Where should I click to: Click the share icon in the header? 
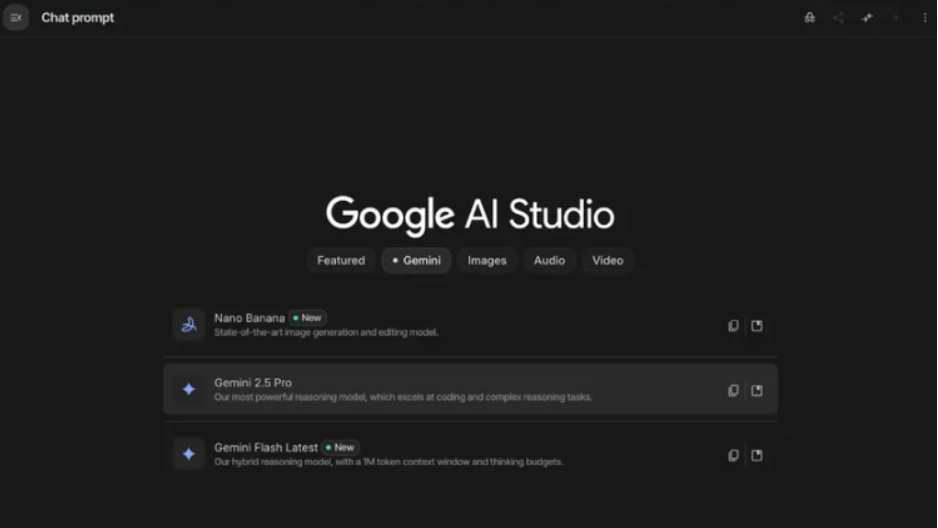click(x=838, y=17)
